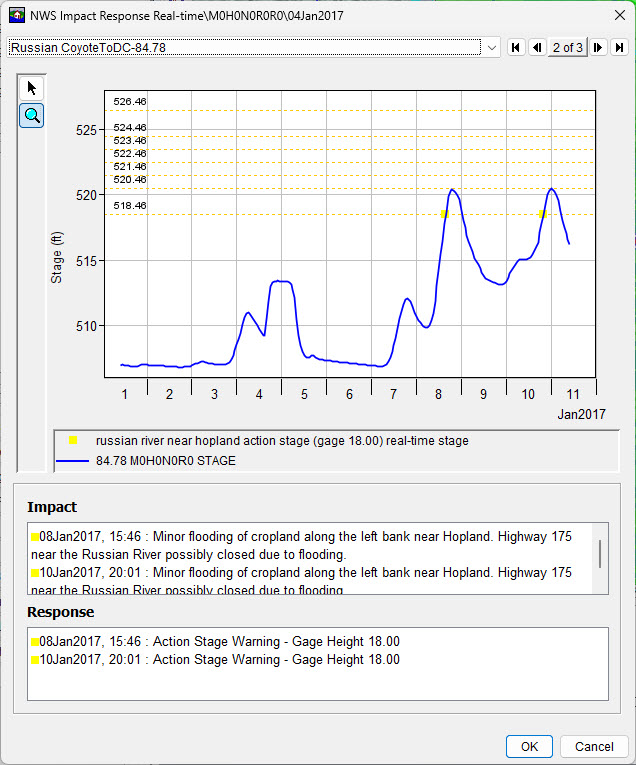Click the application icon in title bar
Image resolution: width=636 pixels, height=765 pixels.
pyautogui.click(x=15, y=16)
